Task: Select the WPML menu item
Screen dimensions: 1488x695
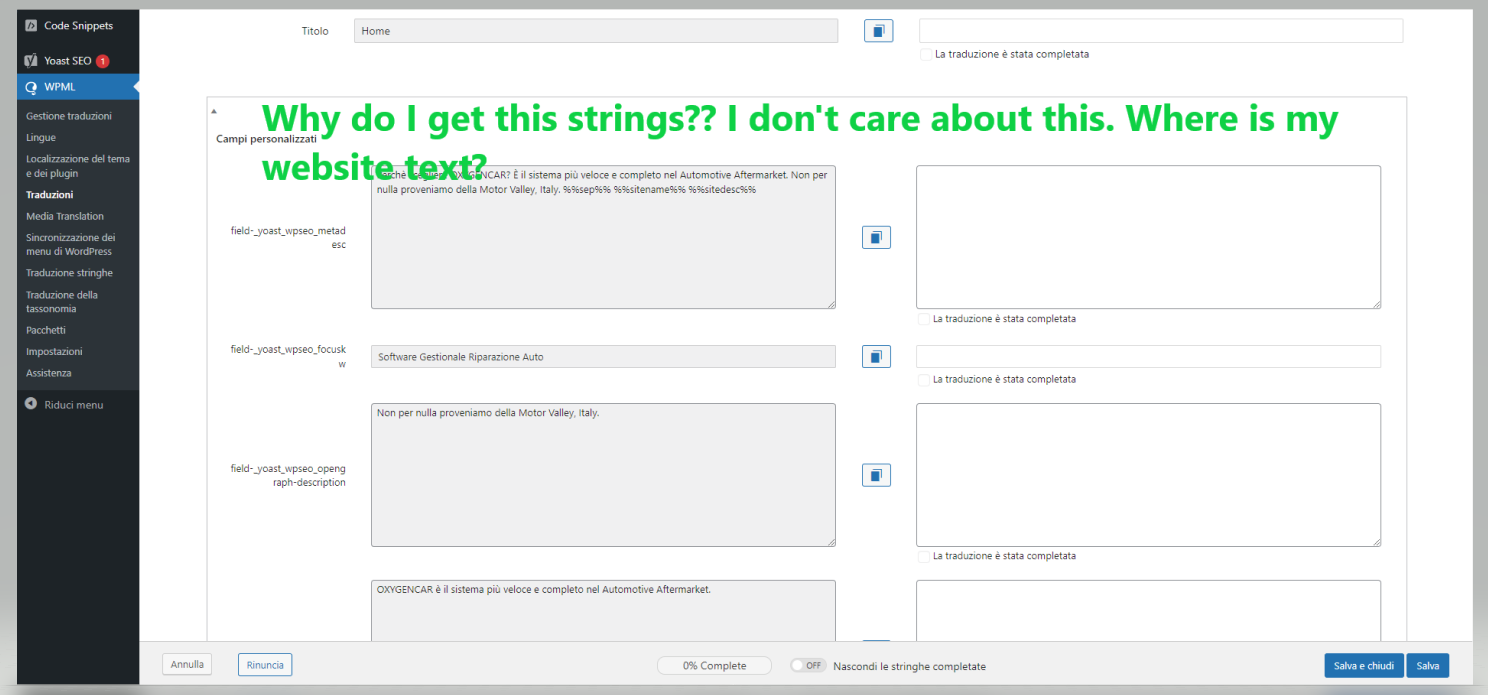Action: pyautogui.click(x=78, y=87)
